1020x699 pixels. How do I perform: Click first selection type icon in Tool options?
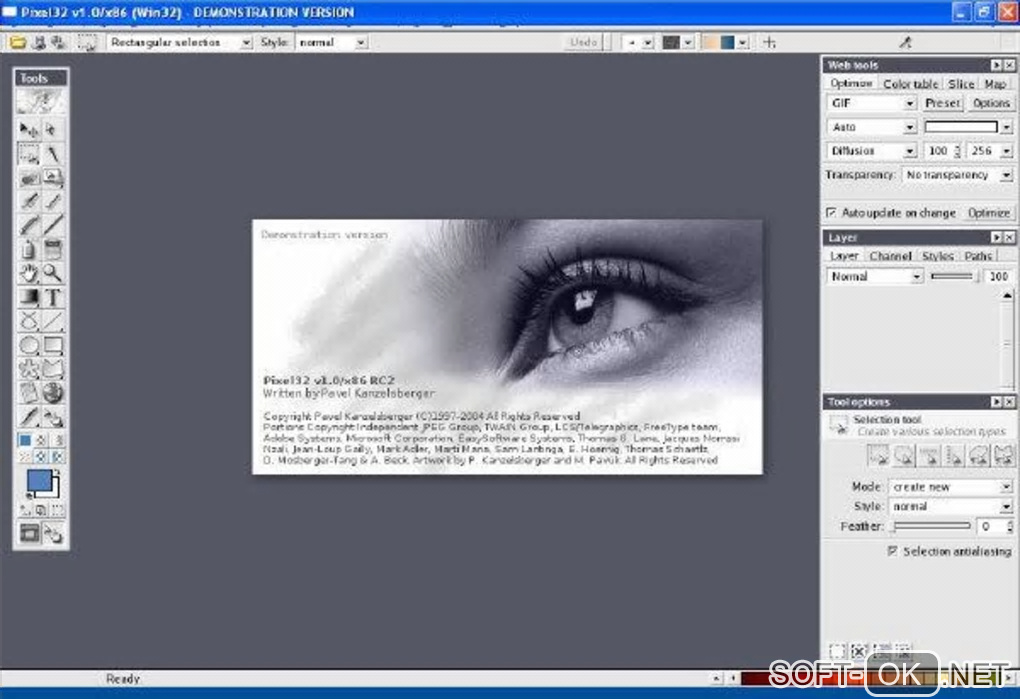click(878, 456)
